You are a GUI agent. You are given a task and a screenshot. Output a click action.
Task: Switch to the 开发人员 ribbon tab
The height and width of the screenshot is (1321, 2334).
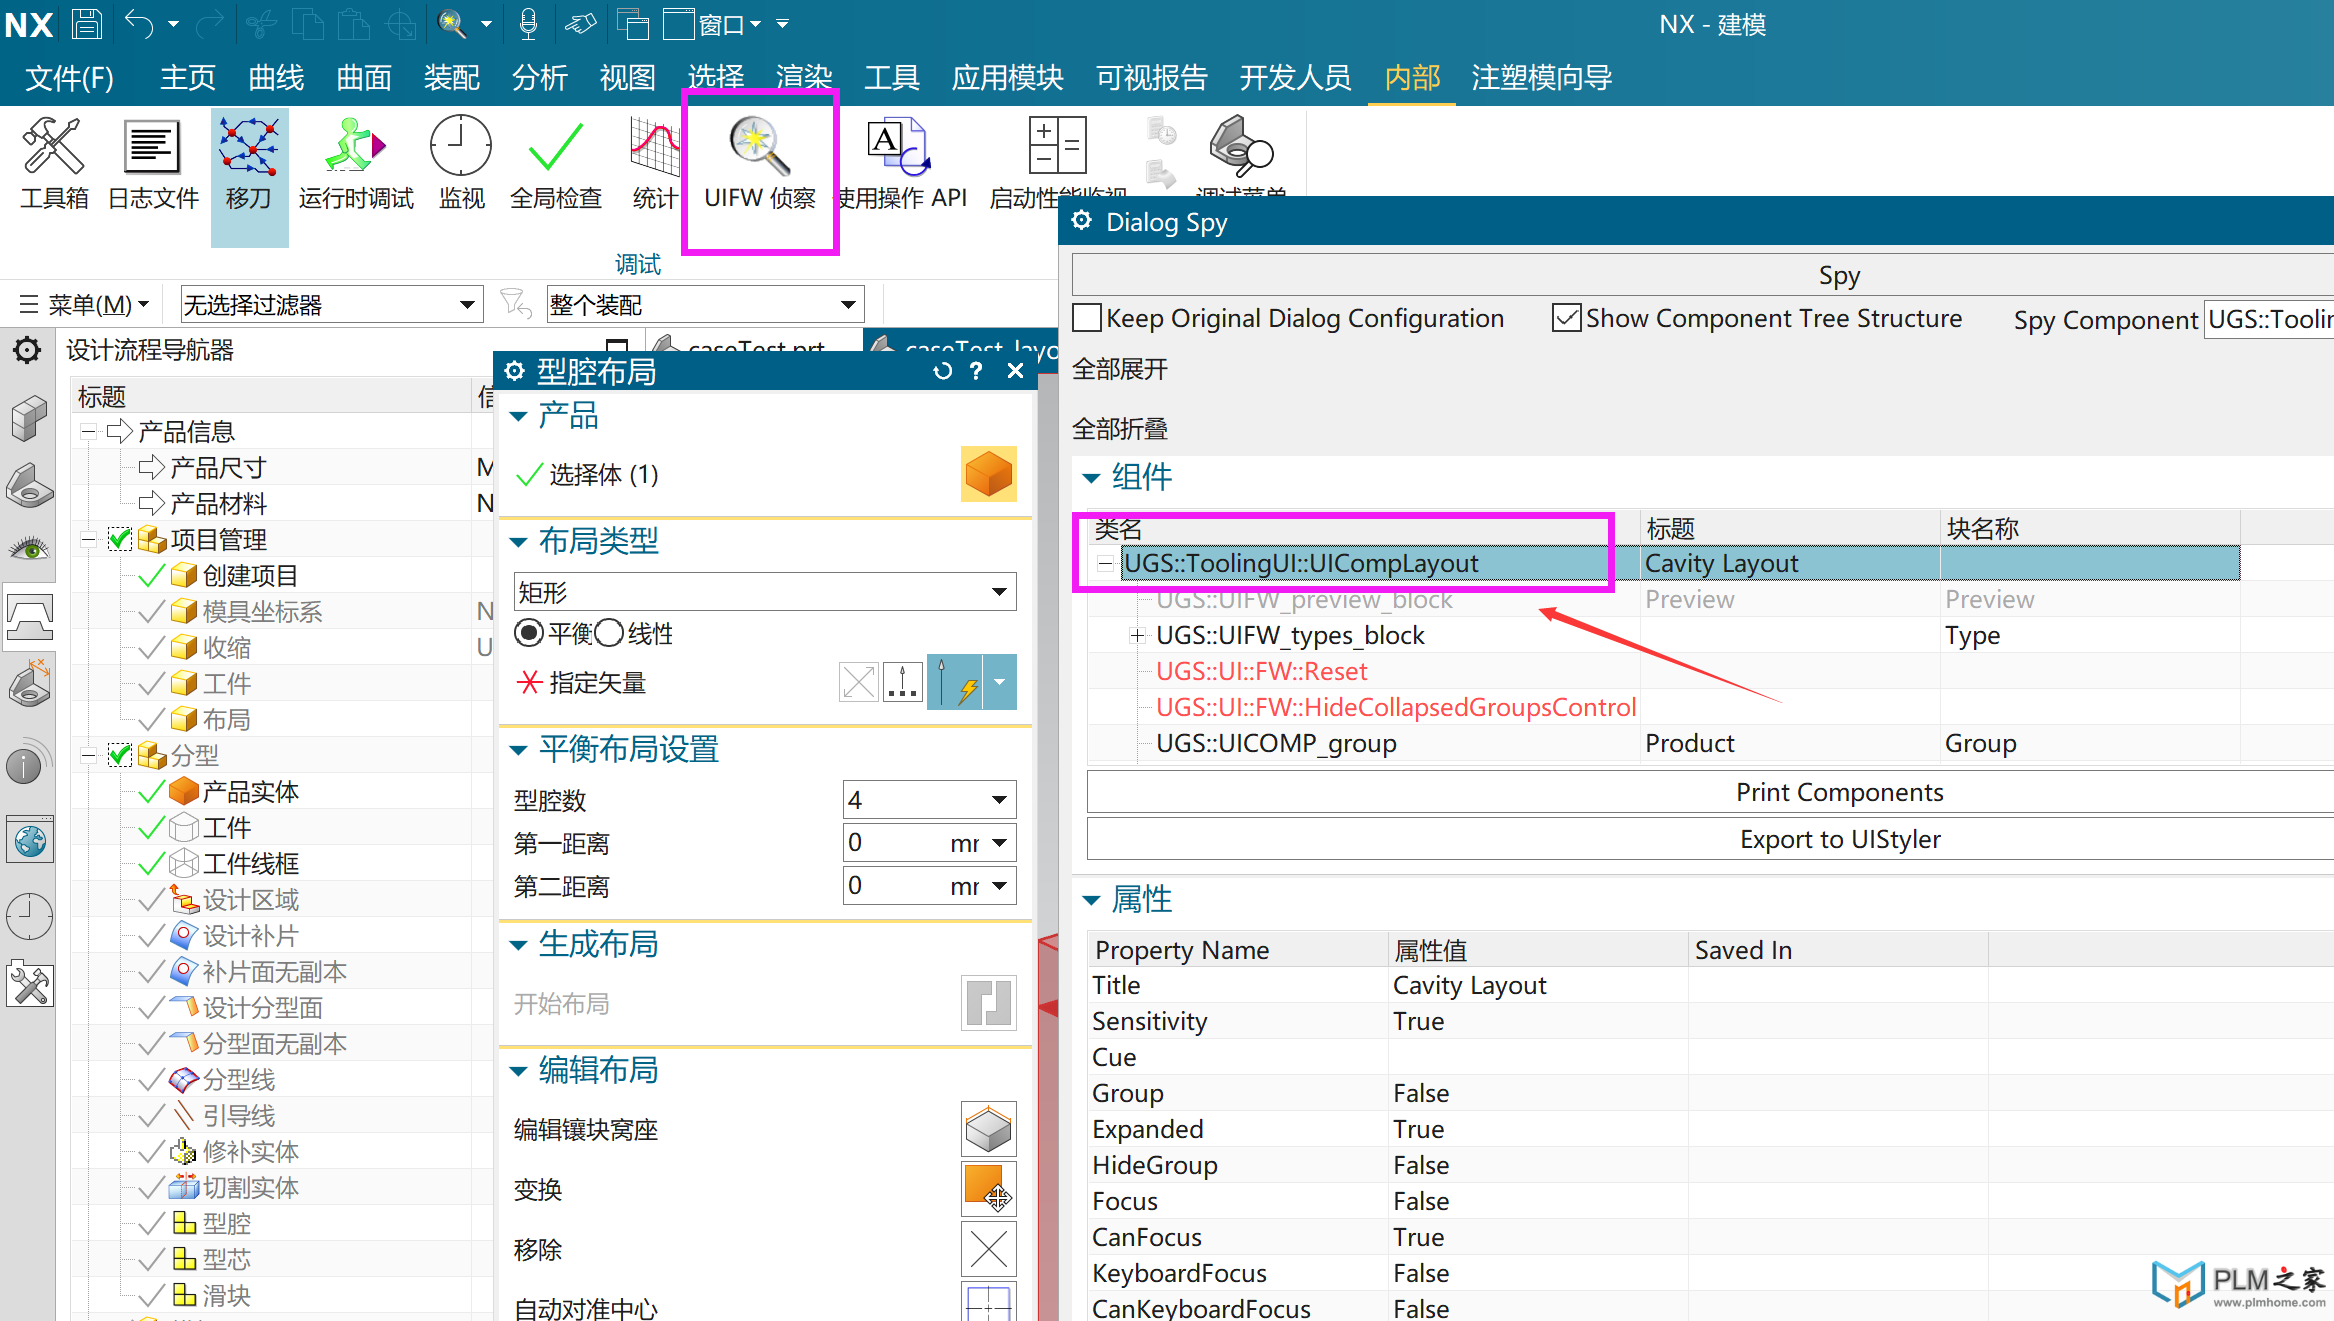point(1295,77)
